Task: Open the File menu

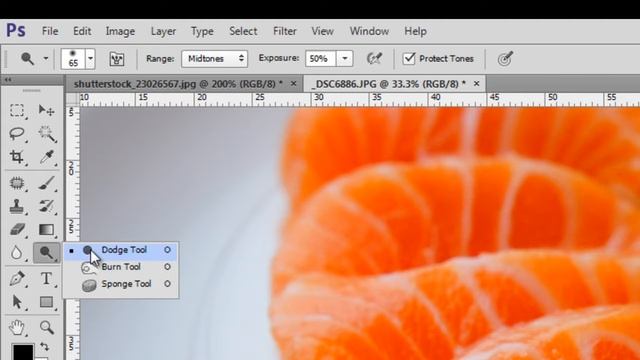Action: coord(50,31)
